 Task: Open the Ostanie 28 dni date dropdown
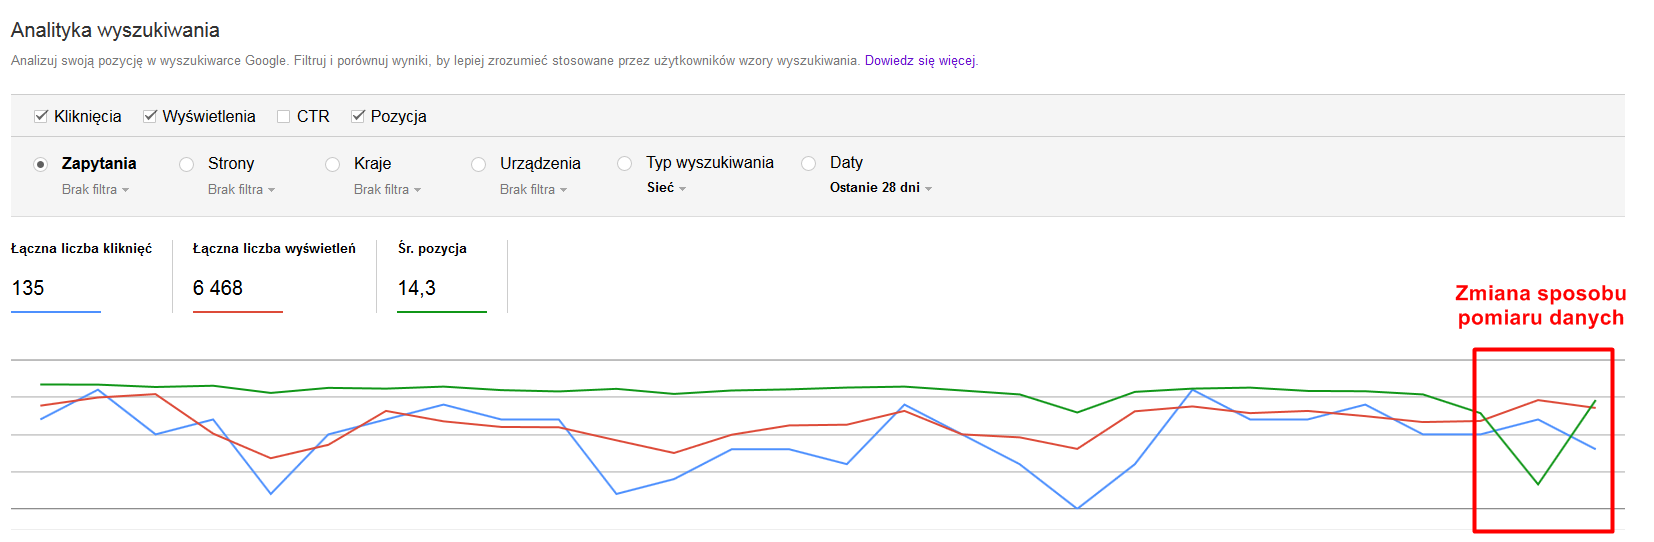click(881, 188)
